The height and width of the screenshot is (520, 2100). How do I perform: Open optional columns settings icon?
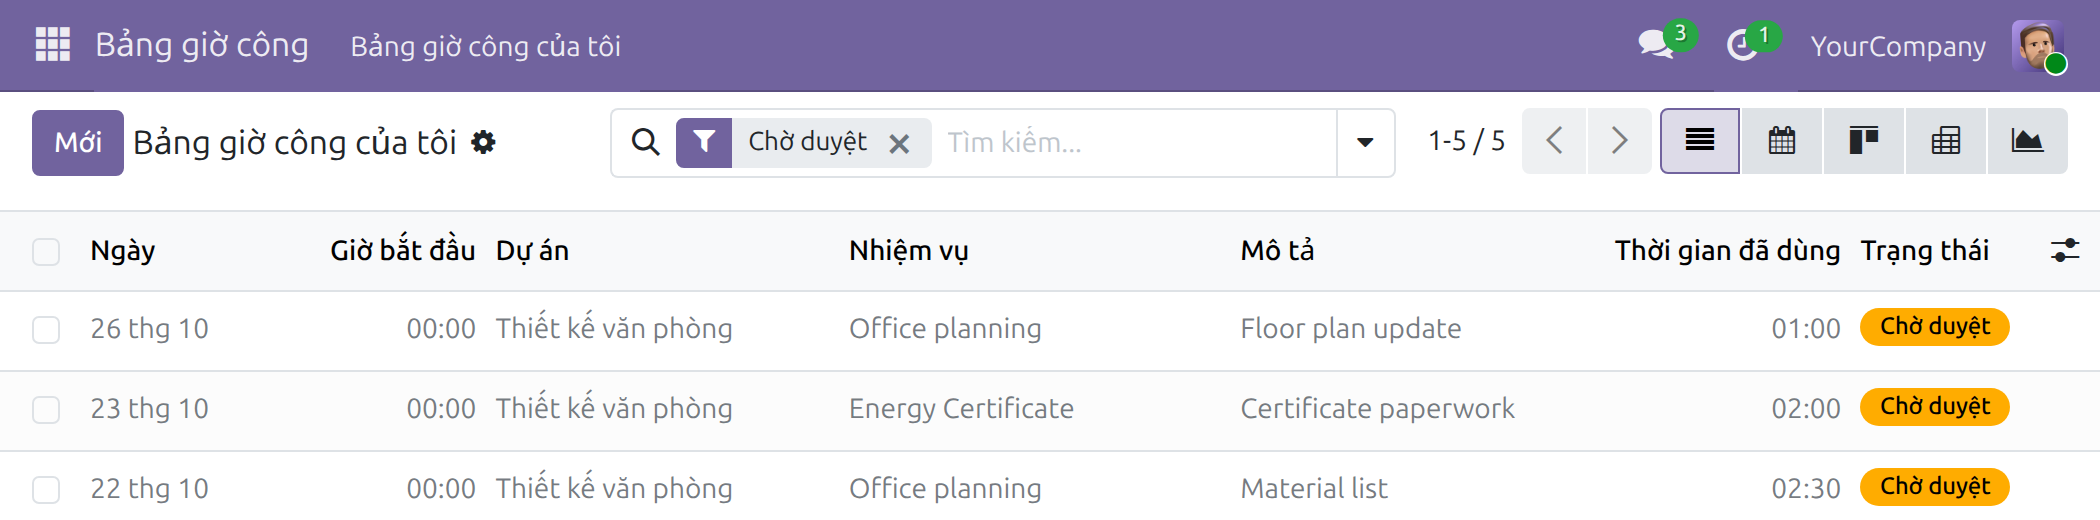(x=2065, y=250)
